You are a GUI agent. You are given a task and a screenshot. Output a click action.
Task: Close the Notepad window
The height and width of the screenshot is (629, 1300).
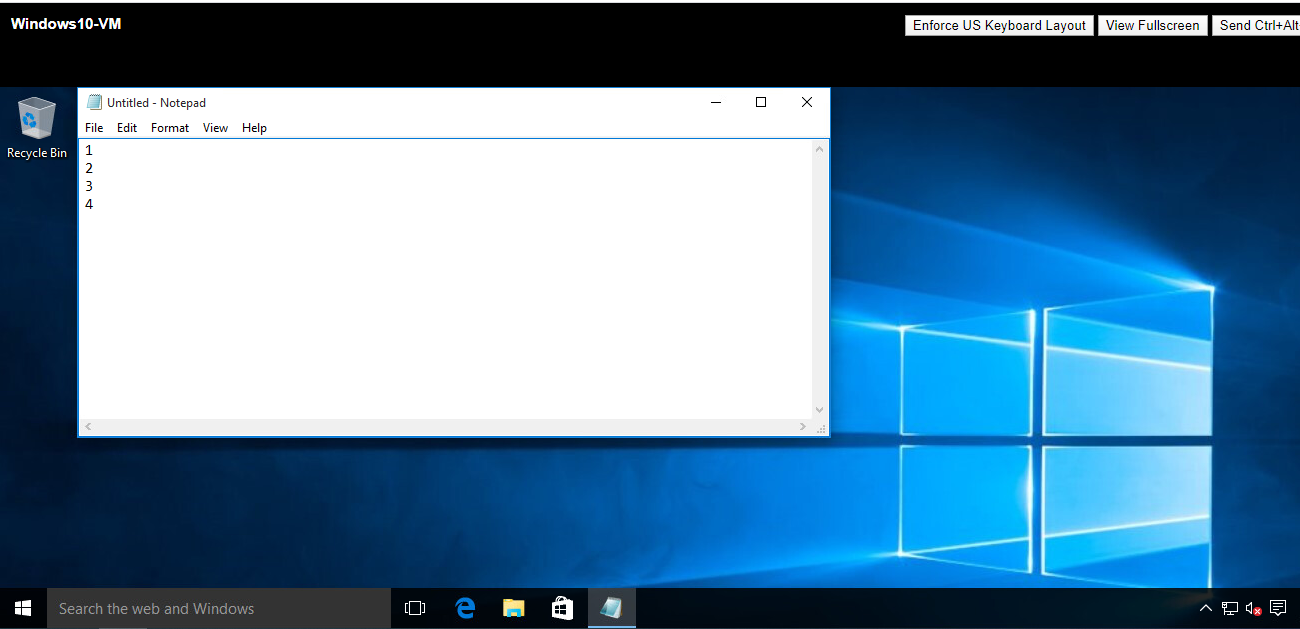tap(807, 102)
